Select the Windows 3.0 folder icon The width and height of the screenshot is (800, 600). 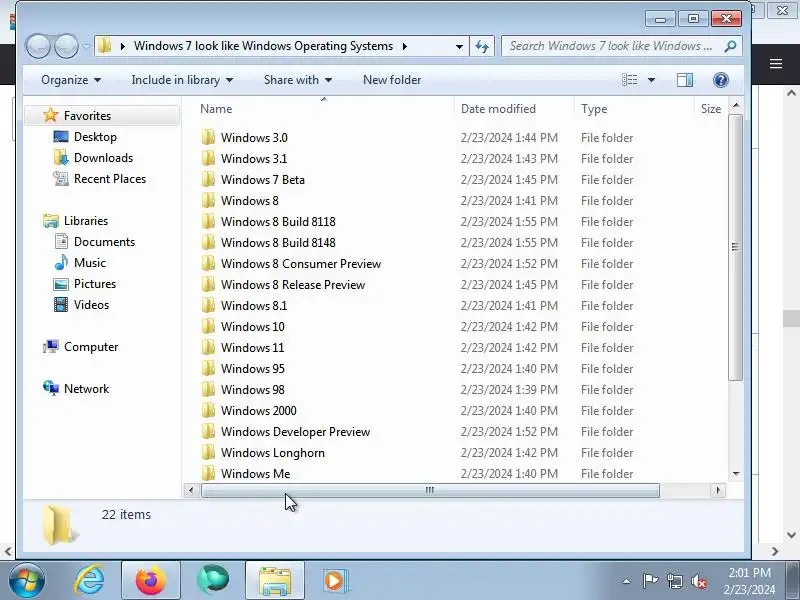click(x=208, y=138)
